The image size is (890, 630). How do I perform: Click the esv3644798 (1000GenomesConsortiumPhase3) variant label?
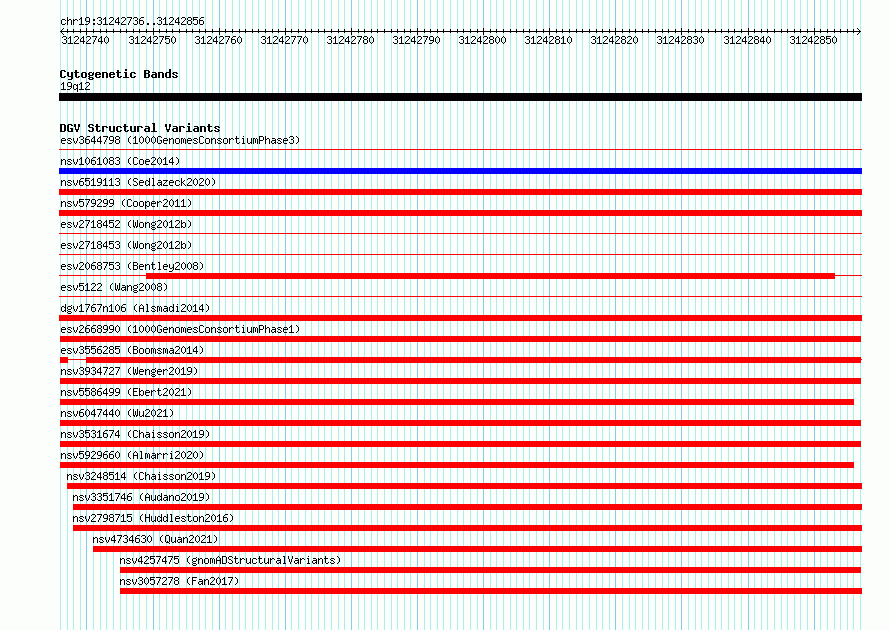pyautogui.click(x=180, y=140)
